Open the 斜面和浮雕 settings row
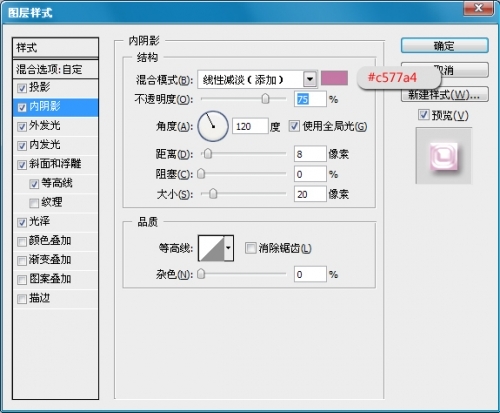500x413 pixels. click(55, 164)
